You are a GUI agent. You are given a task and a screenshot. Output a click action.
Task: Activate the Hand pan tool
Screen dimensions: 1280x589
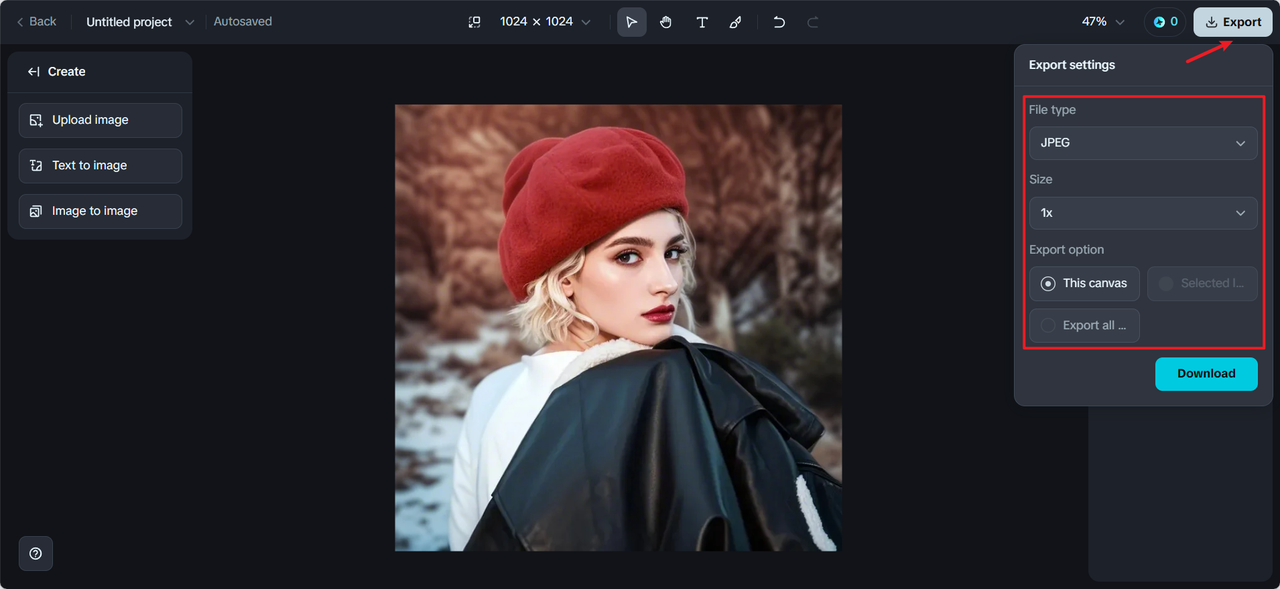tap(666, 22)
